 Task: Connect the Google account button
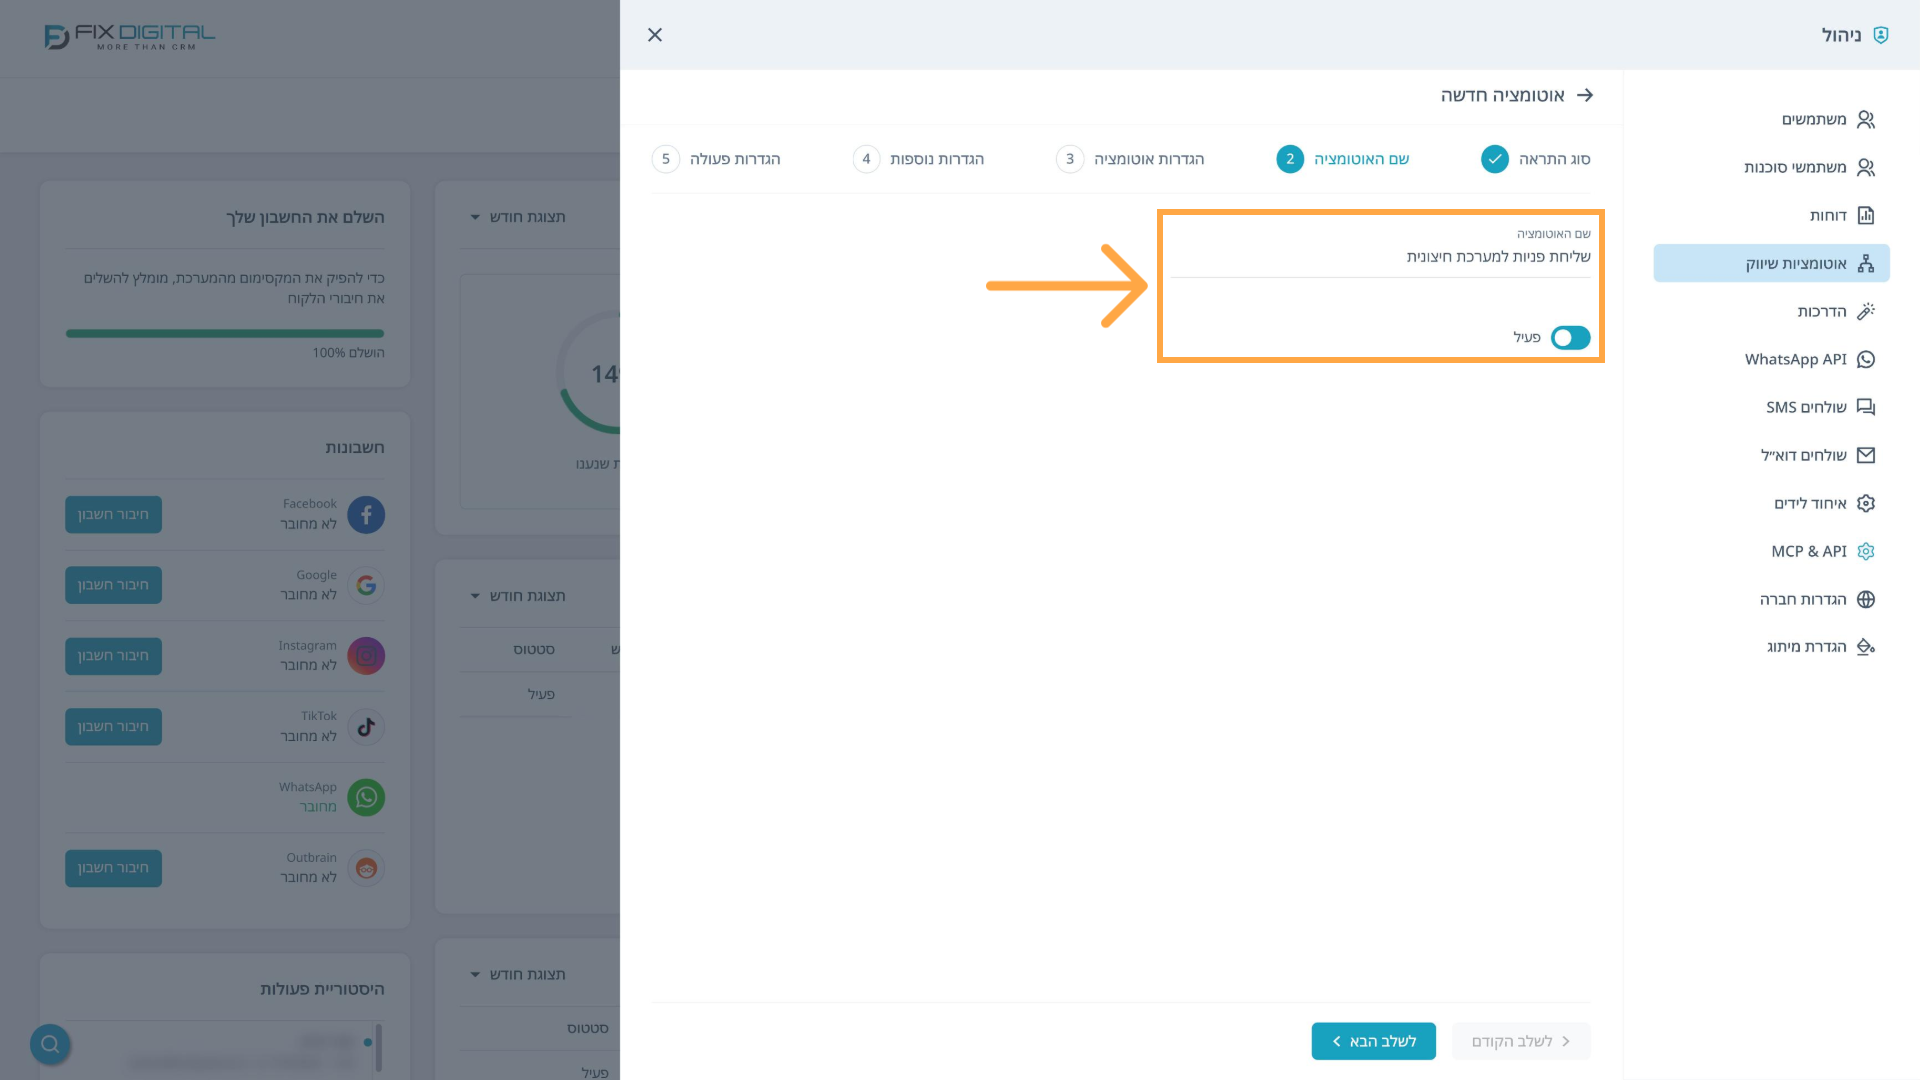(113, 585)
